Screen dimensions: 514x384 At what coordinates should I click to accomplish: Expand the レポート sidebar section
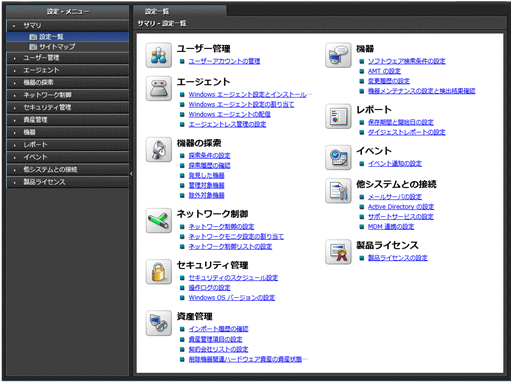point(14,145)
